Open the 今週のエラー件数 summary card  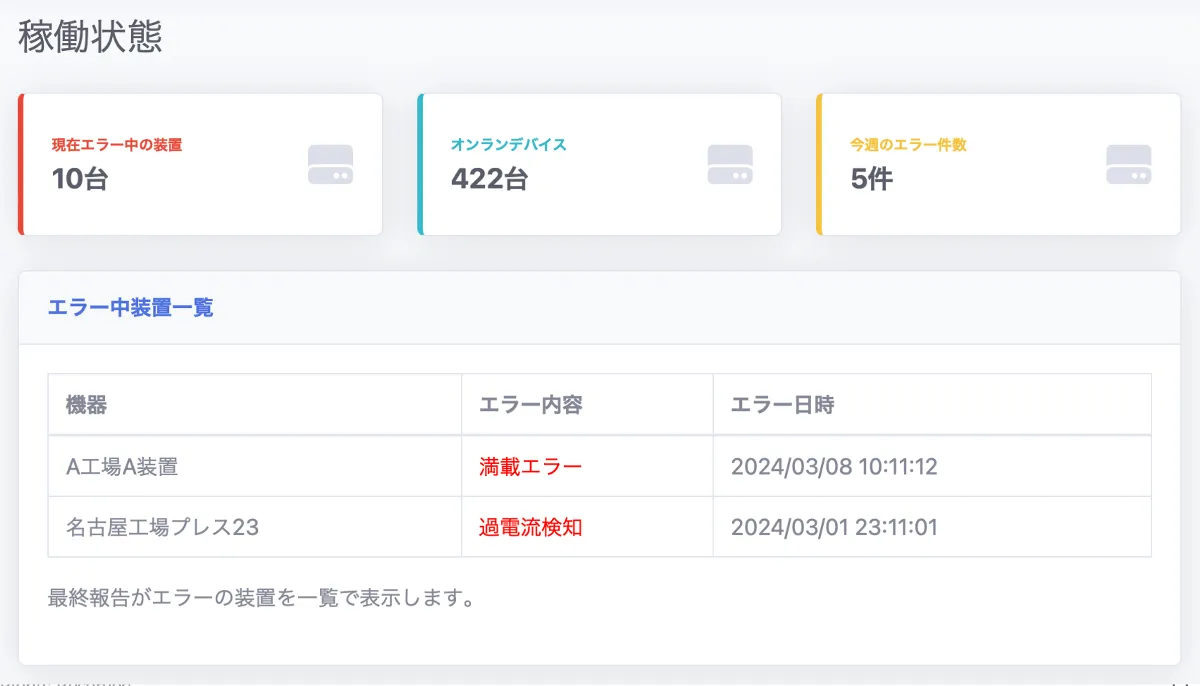[998, 164]
